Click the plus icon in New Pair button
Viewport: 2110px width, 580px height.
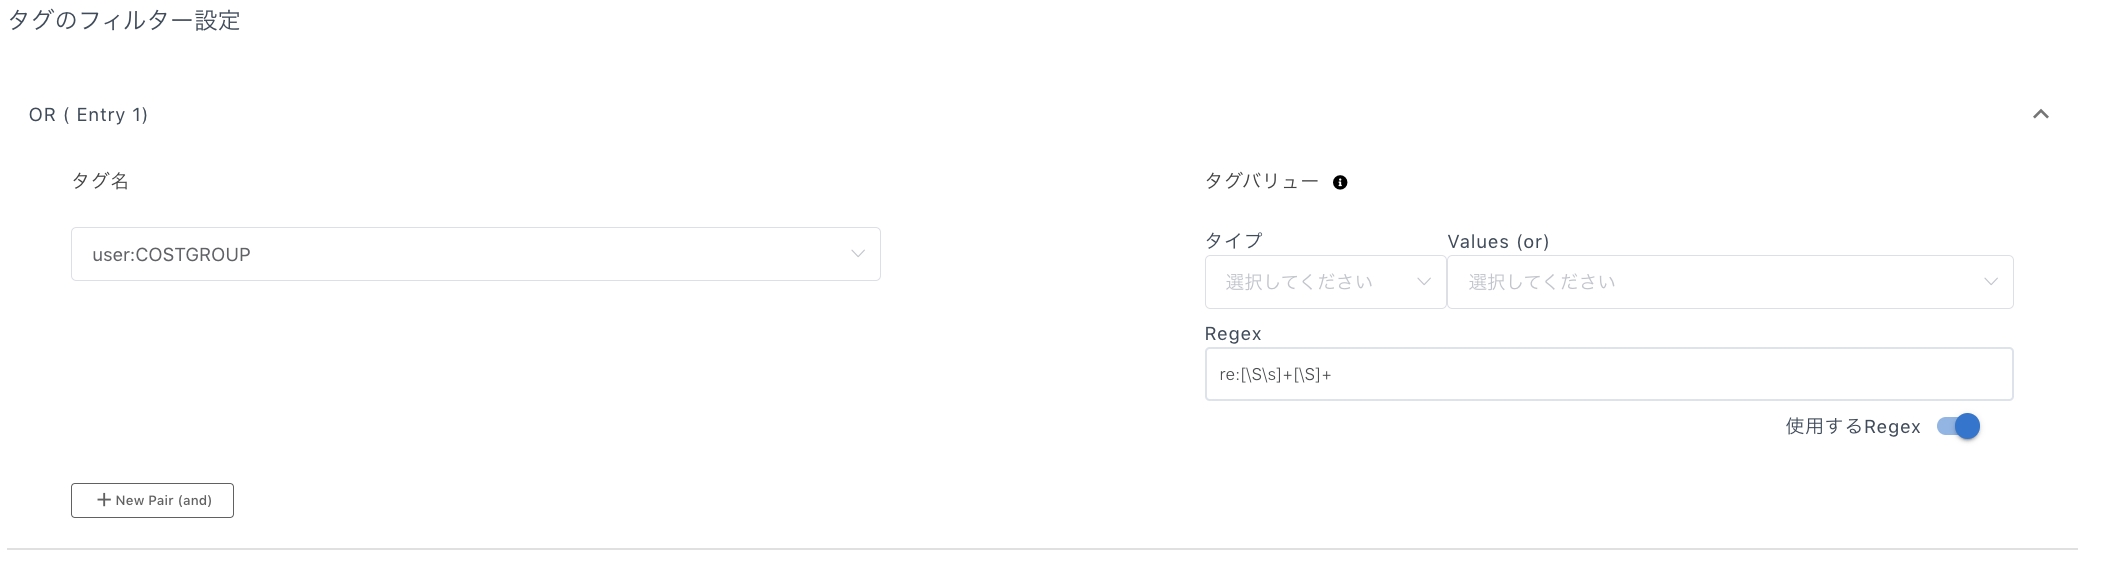click(x=103, y=500)
